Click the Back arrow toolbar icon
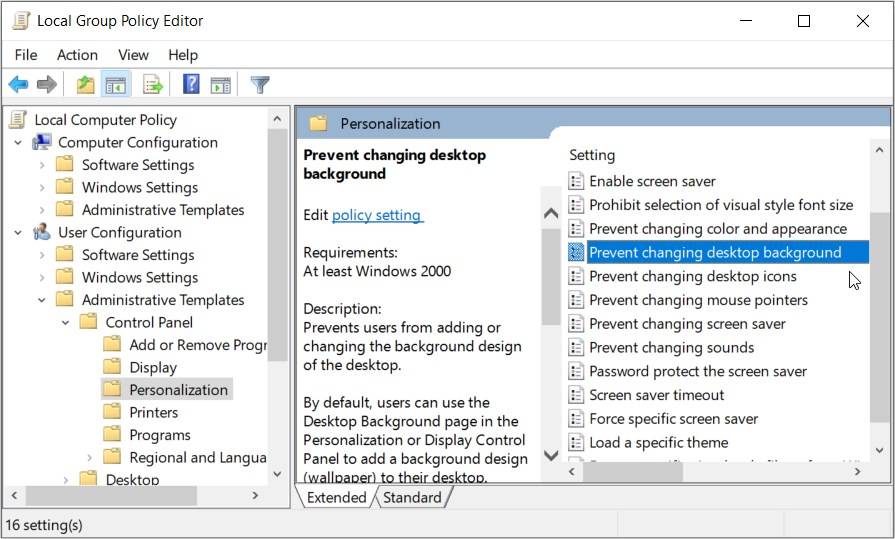Screen dimensions: 895x539 [18, 85]
